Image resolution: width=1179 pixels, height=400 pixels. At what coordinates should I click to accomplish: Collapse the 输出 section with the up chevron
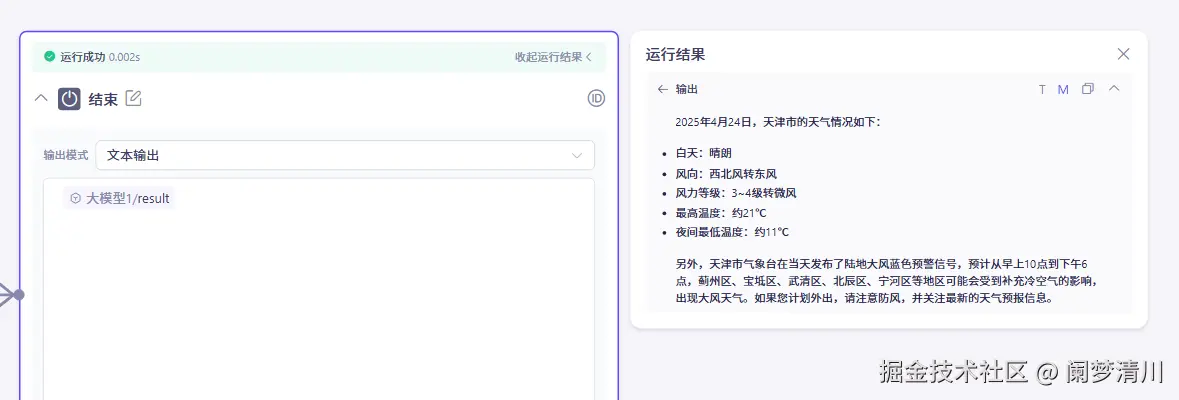[1114, 89]
